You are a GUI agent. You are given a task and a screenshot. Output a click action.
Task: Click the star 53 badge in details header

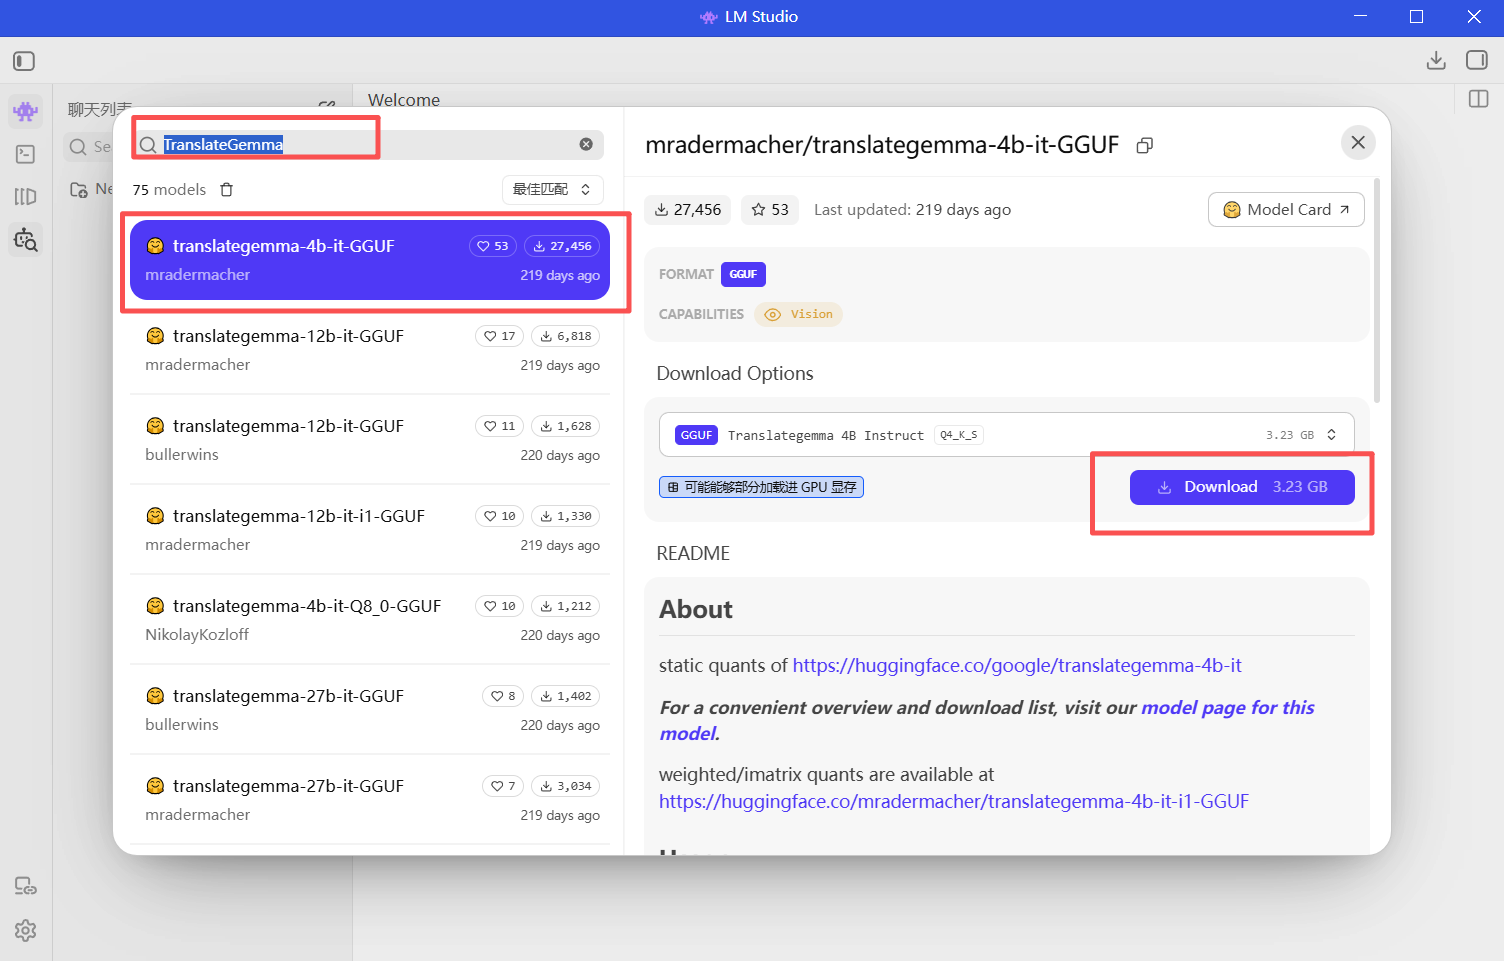(x=770, y=210)
